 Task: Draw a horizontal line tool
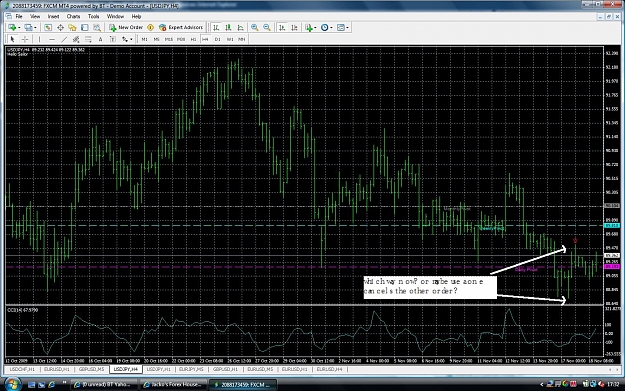pos(52,39)
